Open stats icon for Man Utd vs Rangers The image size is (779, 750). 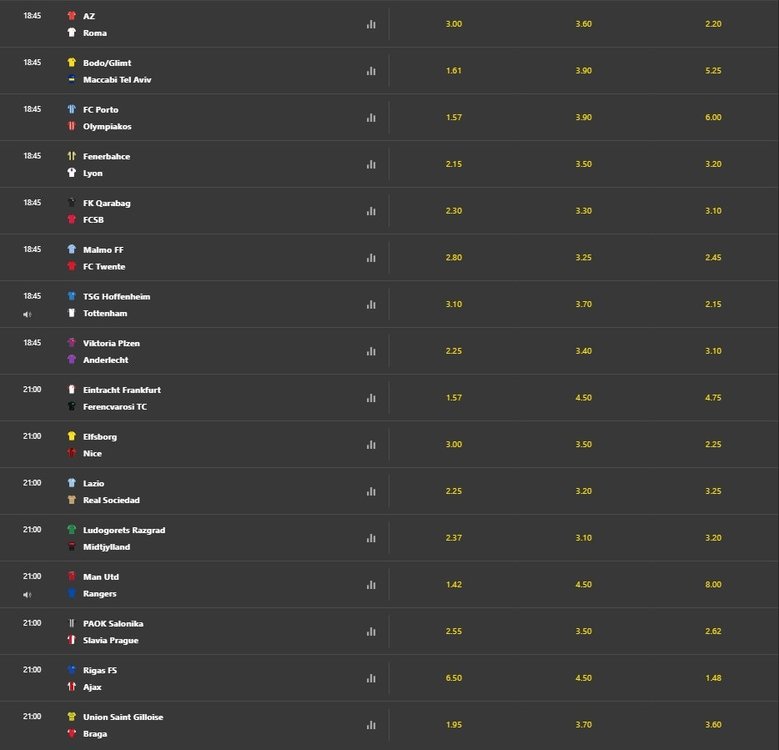point(371,584)
